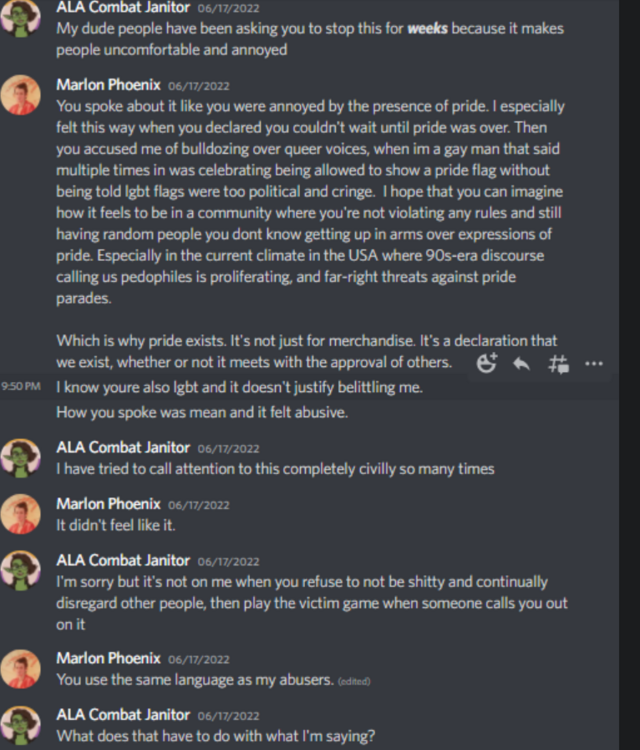
Task: Open the three-dots More menu on the message
Action: (x=594, y=364)
